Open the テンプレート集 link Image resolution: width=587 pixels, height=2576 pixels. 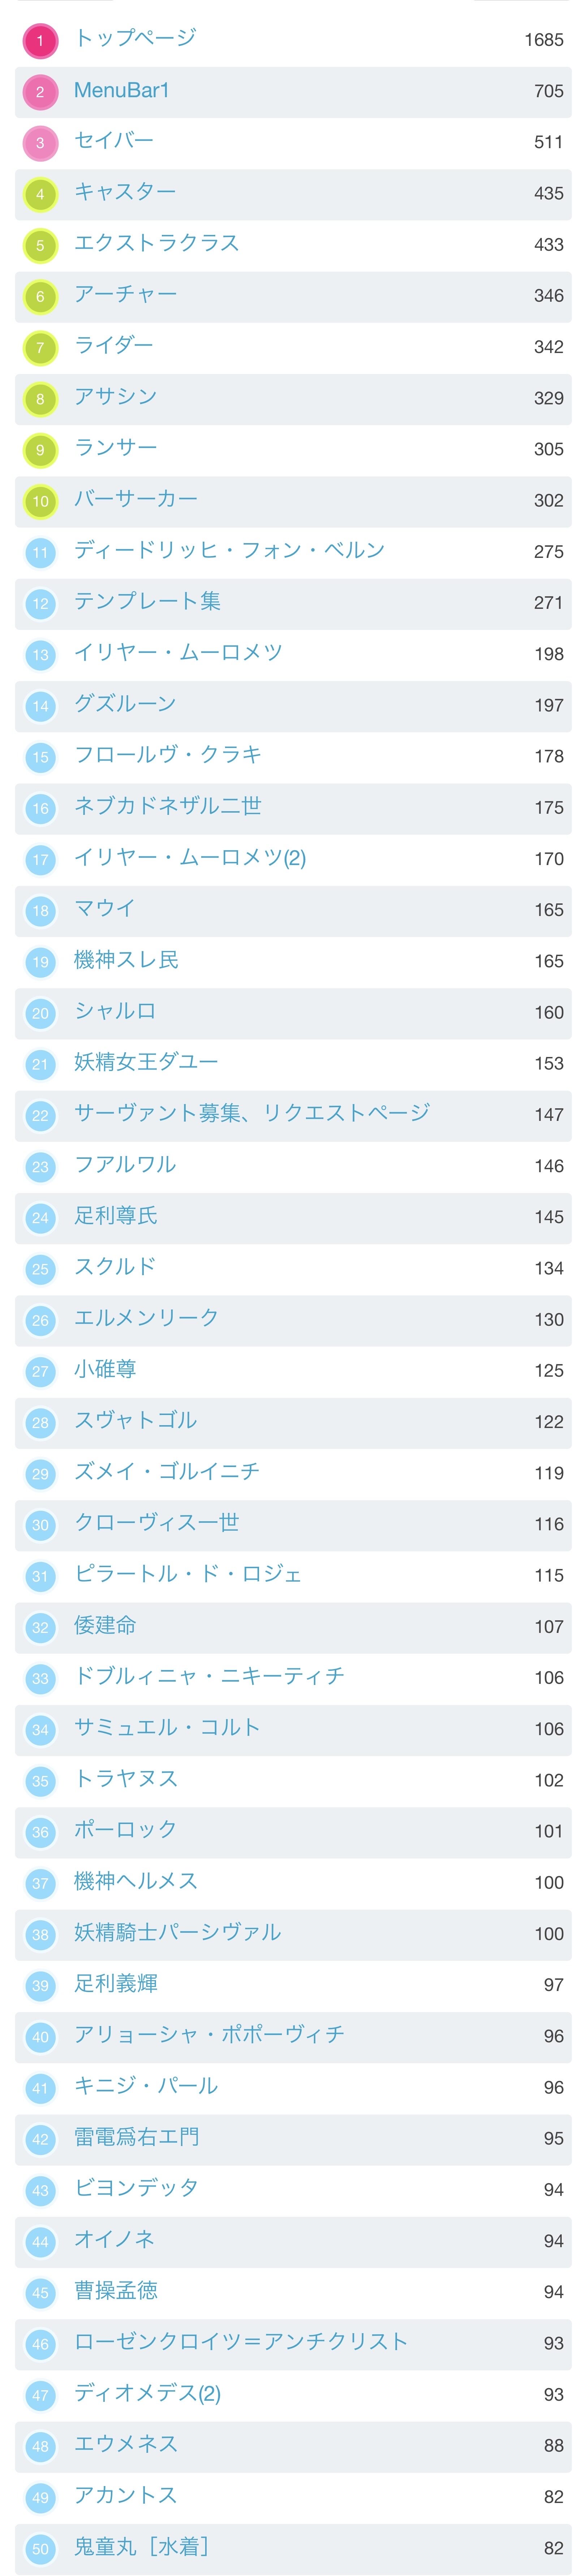point(147,601)
